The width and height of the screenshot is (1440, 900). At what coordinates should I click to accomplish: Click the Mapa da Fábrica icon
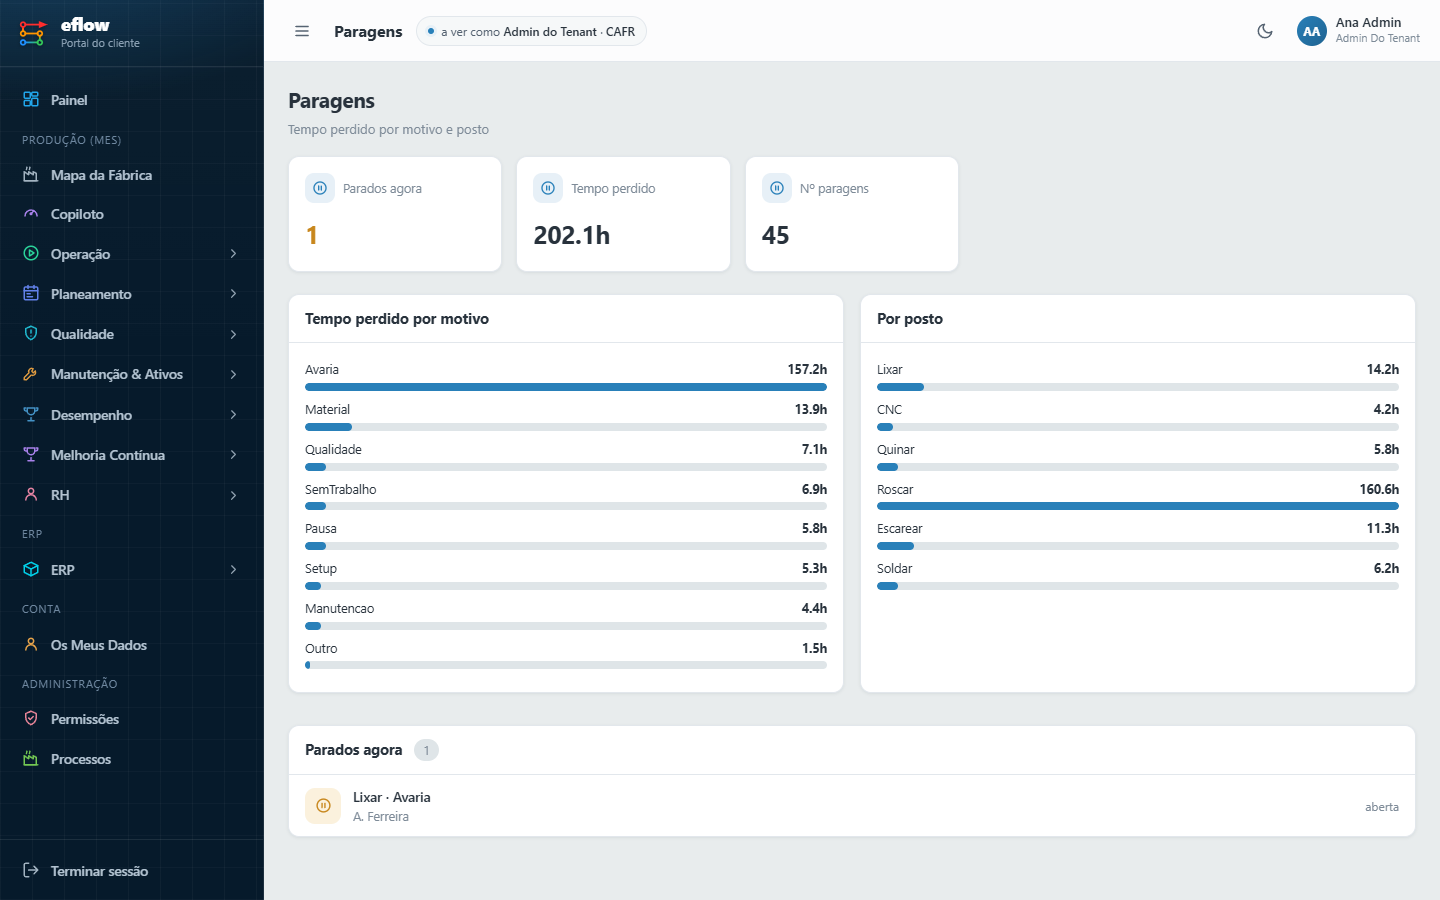[x=31, y=175]
